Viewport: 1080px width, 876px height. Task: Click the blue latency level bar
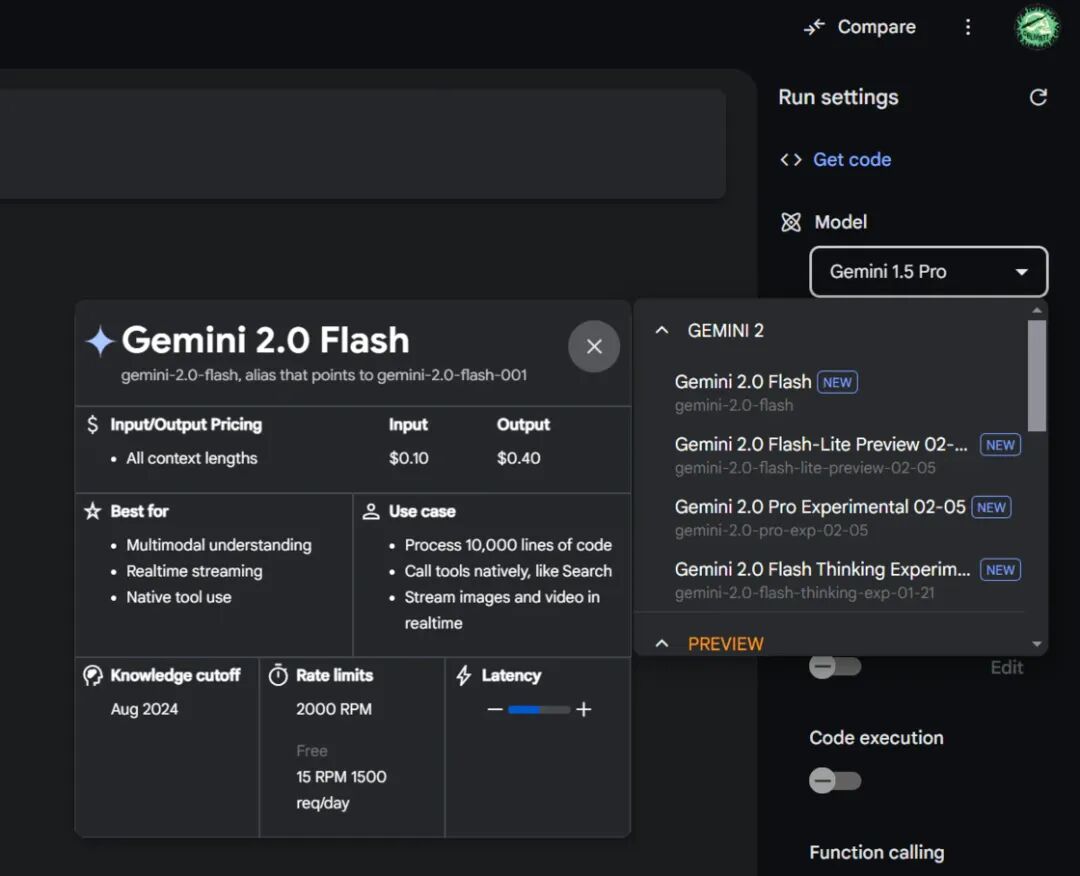524,710
